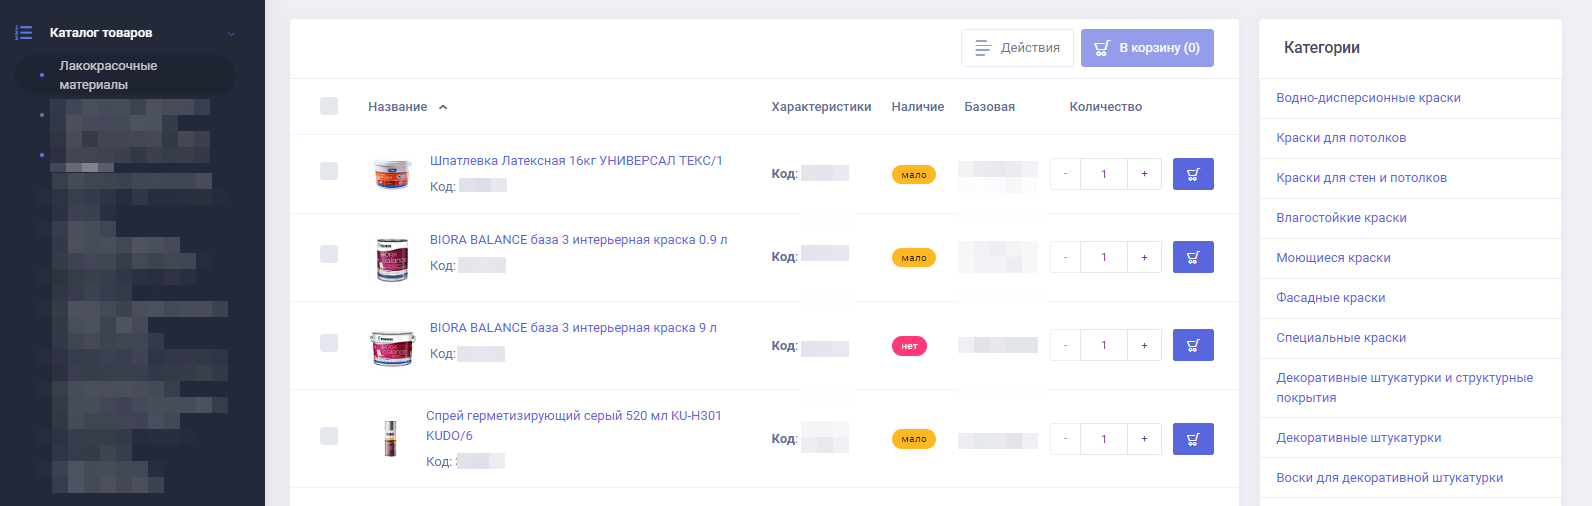Click the нет availability badge
This screenshot has width=1592, height=506.
[909, 346]
